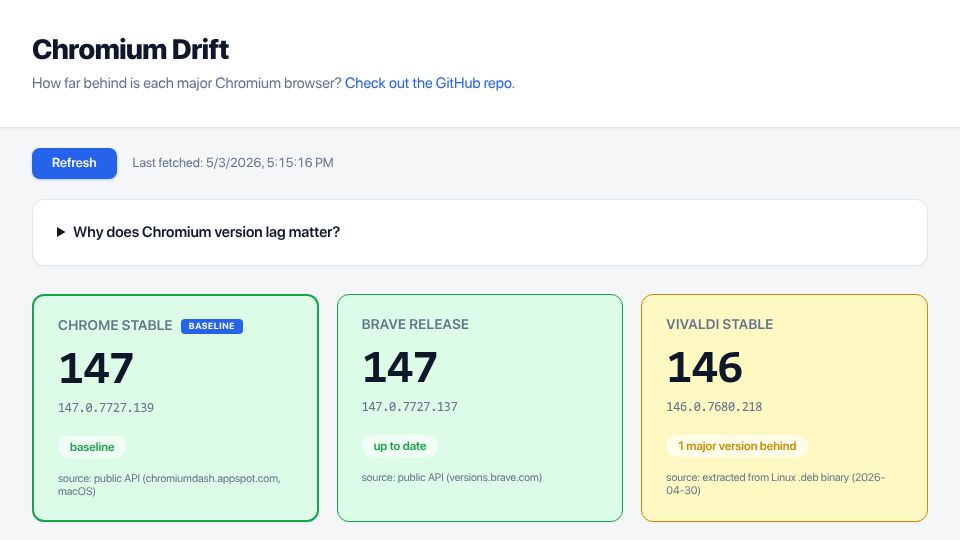Click Chrome's version string 147.0.7727.139

(x=106, y=408)
